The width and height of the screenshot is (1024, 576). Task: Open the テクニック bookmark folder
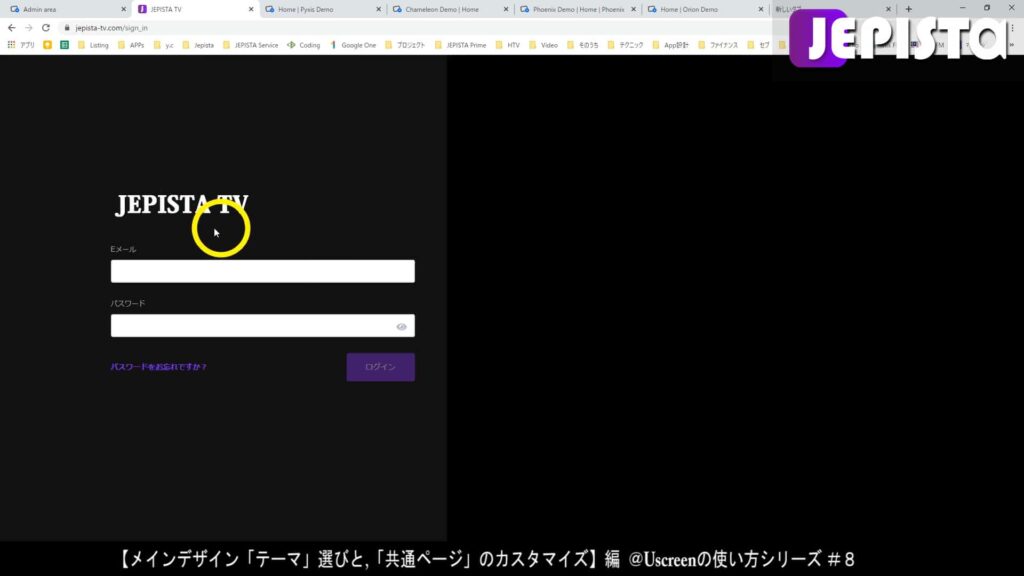pyautogui.click(x=626, y=45)
